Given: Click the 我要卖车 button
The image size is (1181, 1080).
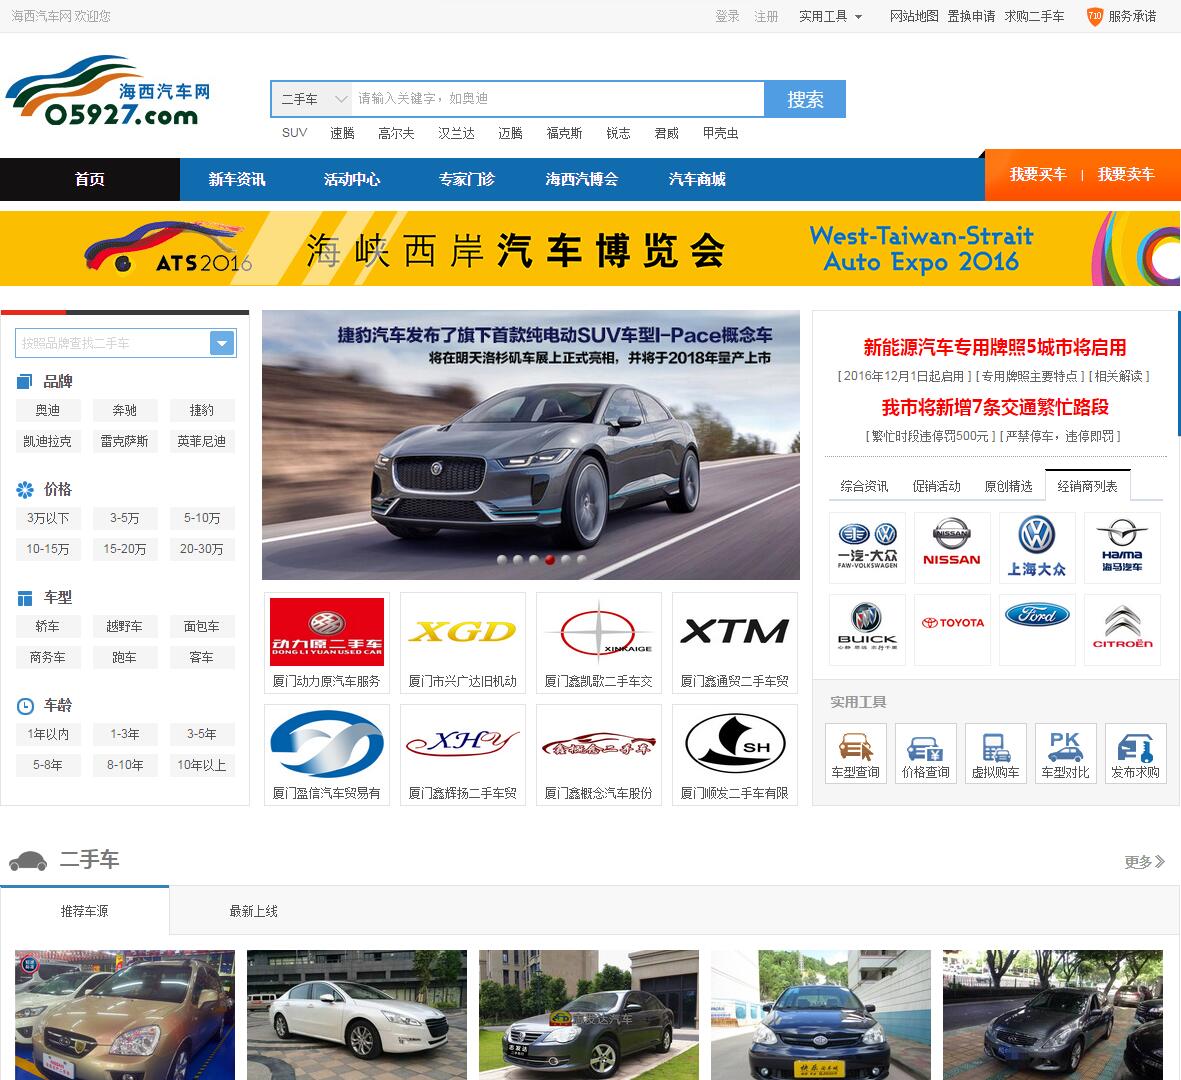Looking at the screenshot, I should pos(1125,174).
